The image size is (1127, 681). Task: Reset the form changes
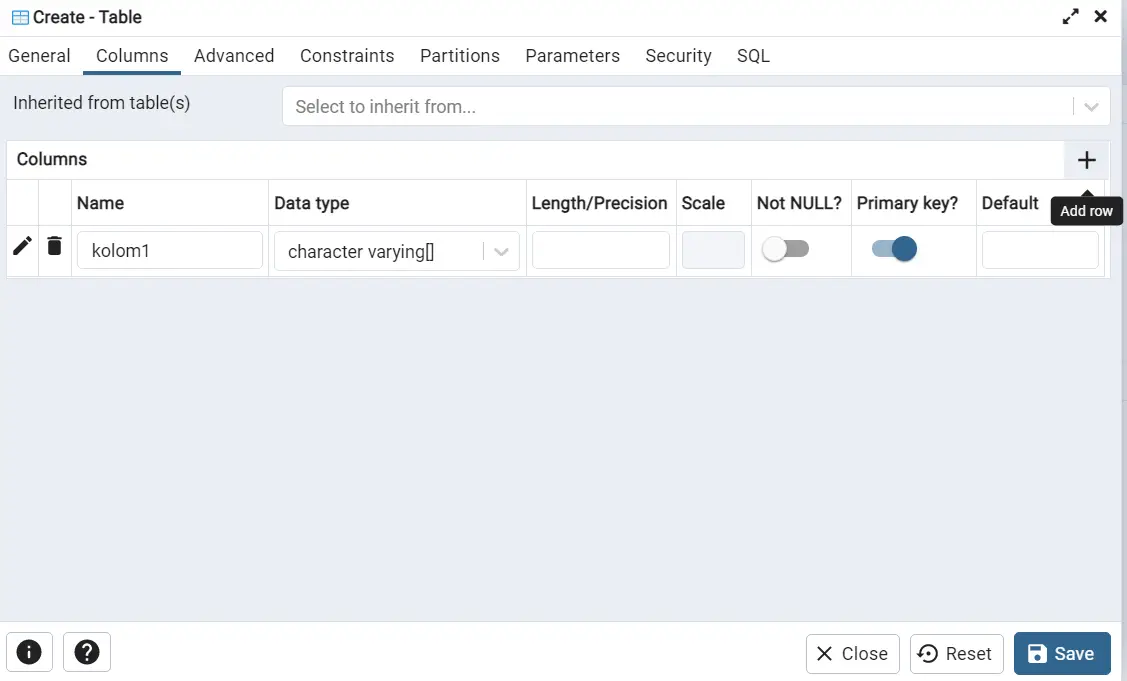(x=956, y=653)
